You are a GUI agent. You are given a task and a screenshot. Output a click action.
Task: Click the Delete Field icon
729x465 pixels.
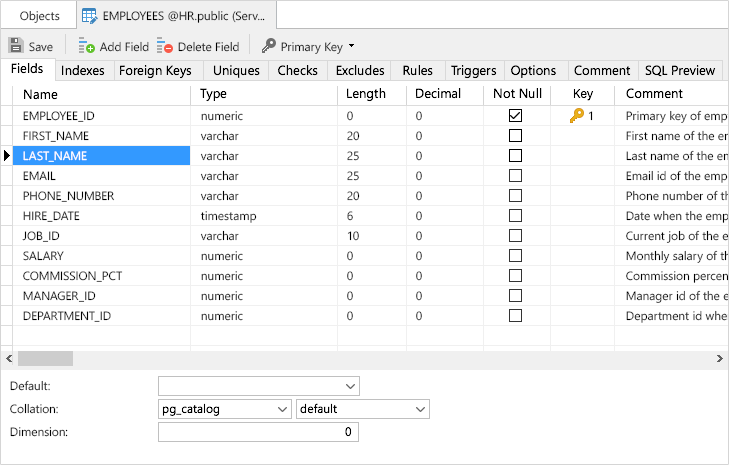(165, 46)
